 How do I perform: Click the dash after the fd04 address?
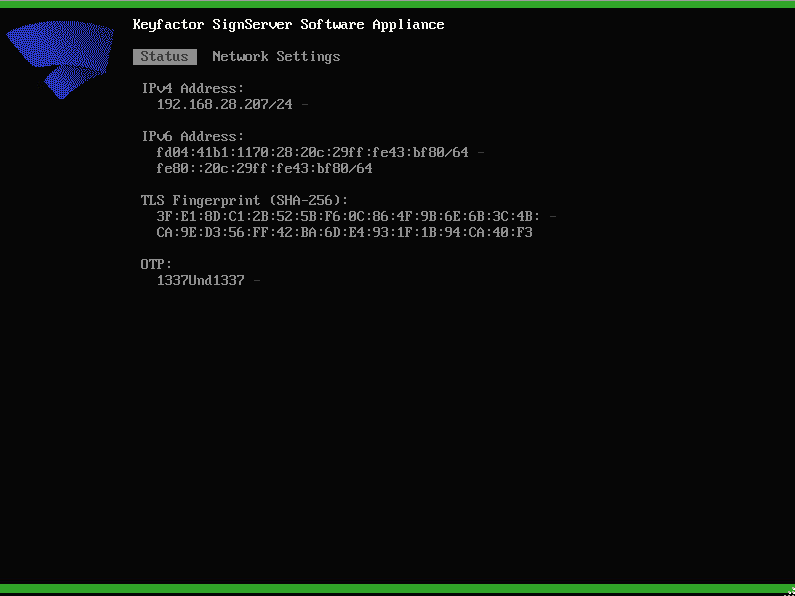coord(481,153)
